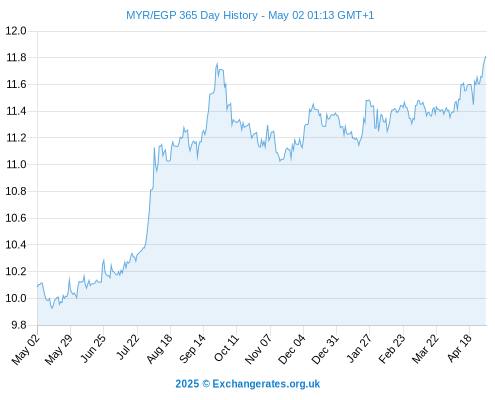495x400 pixels.
Task: Select the May 02 date label
Action: click(x=26, y=349)
